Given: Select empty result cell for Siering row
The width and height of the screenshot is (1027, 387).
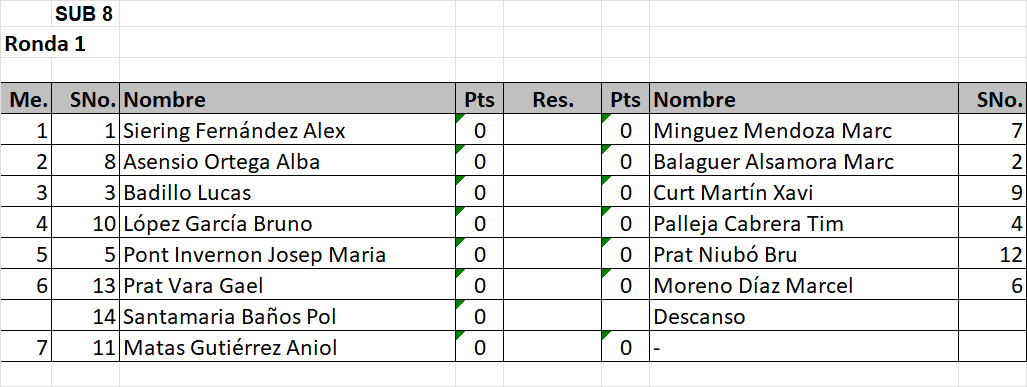Looking at the screenshot, I should pyautogui.click(x=553, y=131).
